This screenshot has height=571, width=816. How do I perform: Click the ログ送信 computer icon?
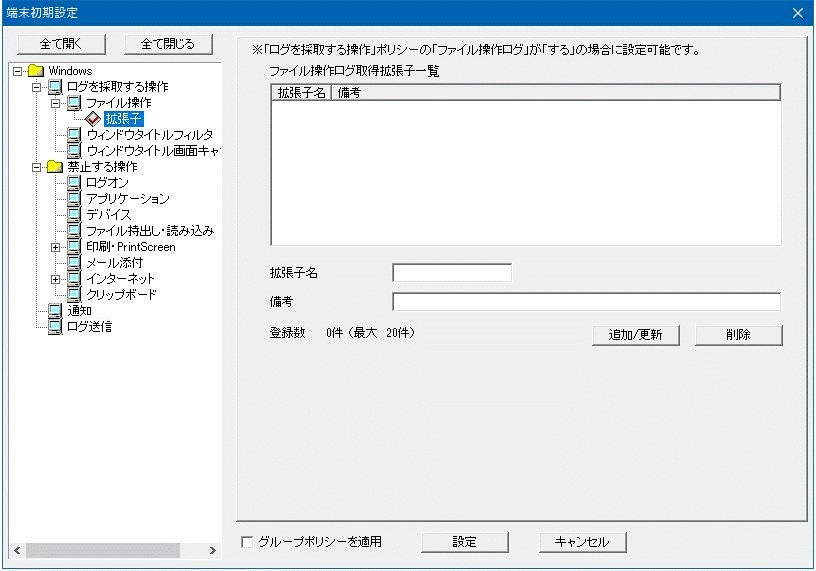click(55, 326)
